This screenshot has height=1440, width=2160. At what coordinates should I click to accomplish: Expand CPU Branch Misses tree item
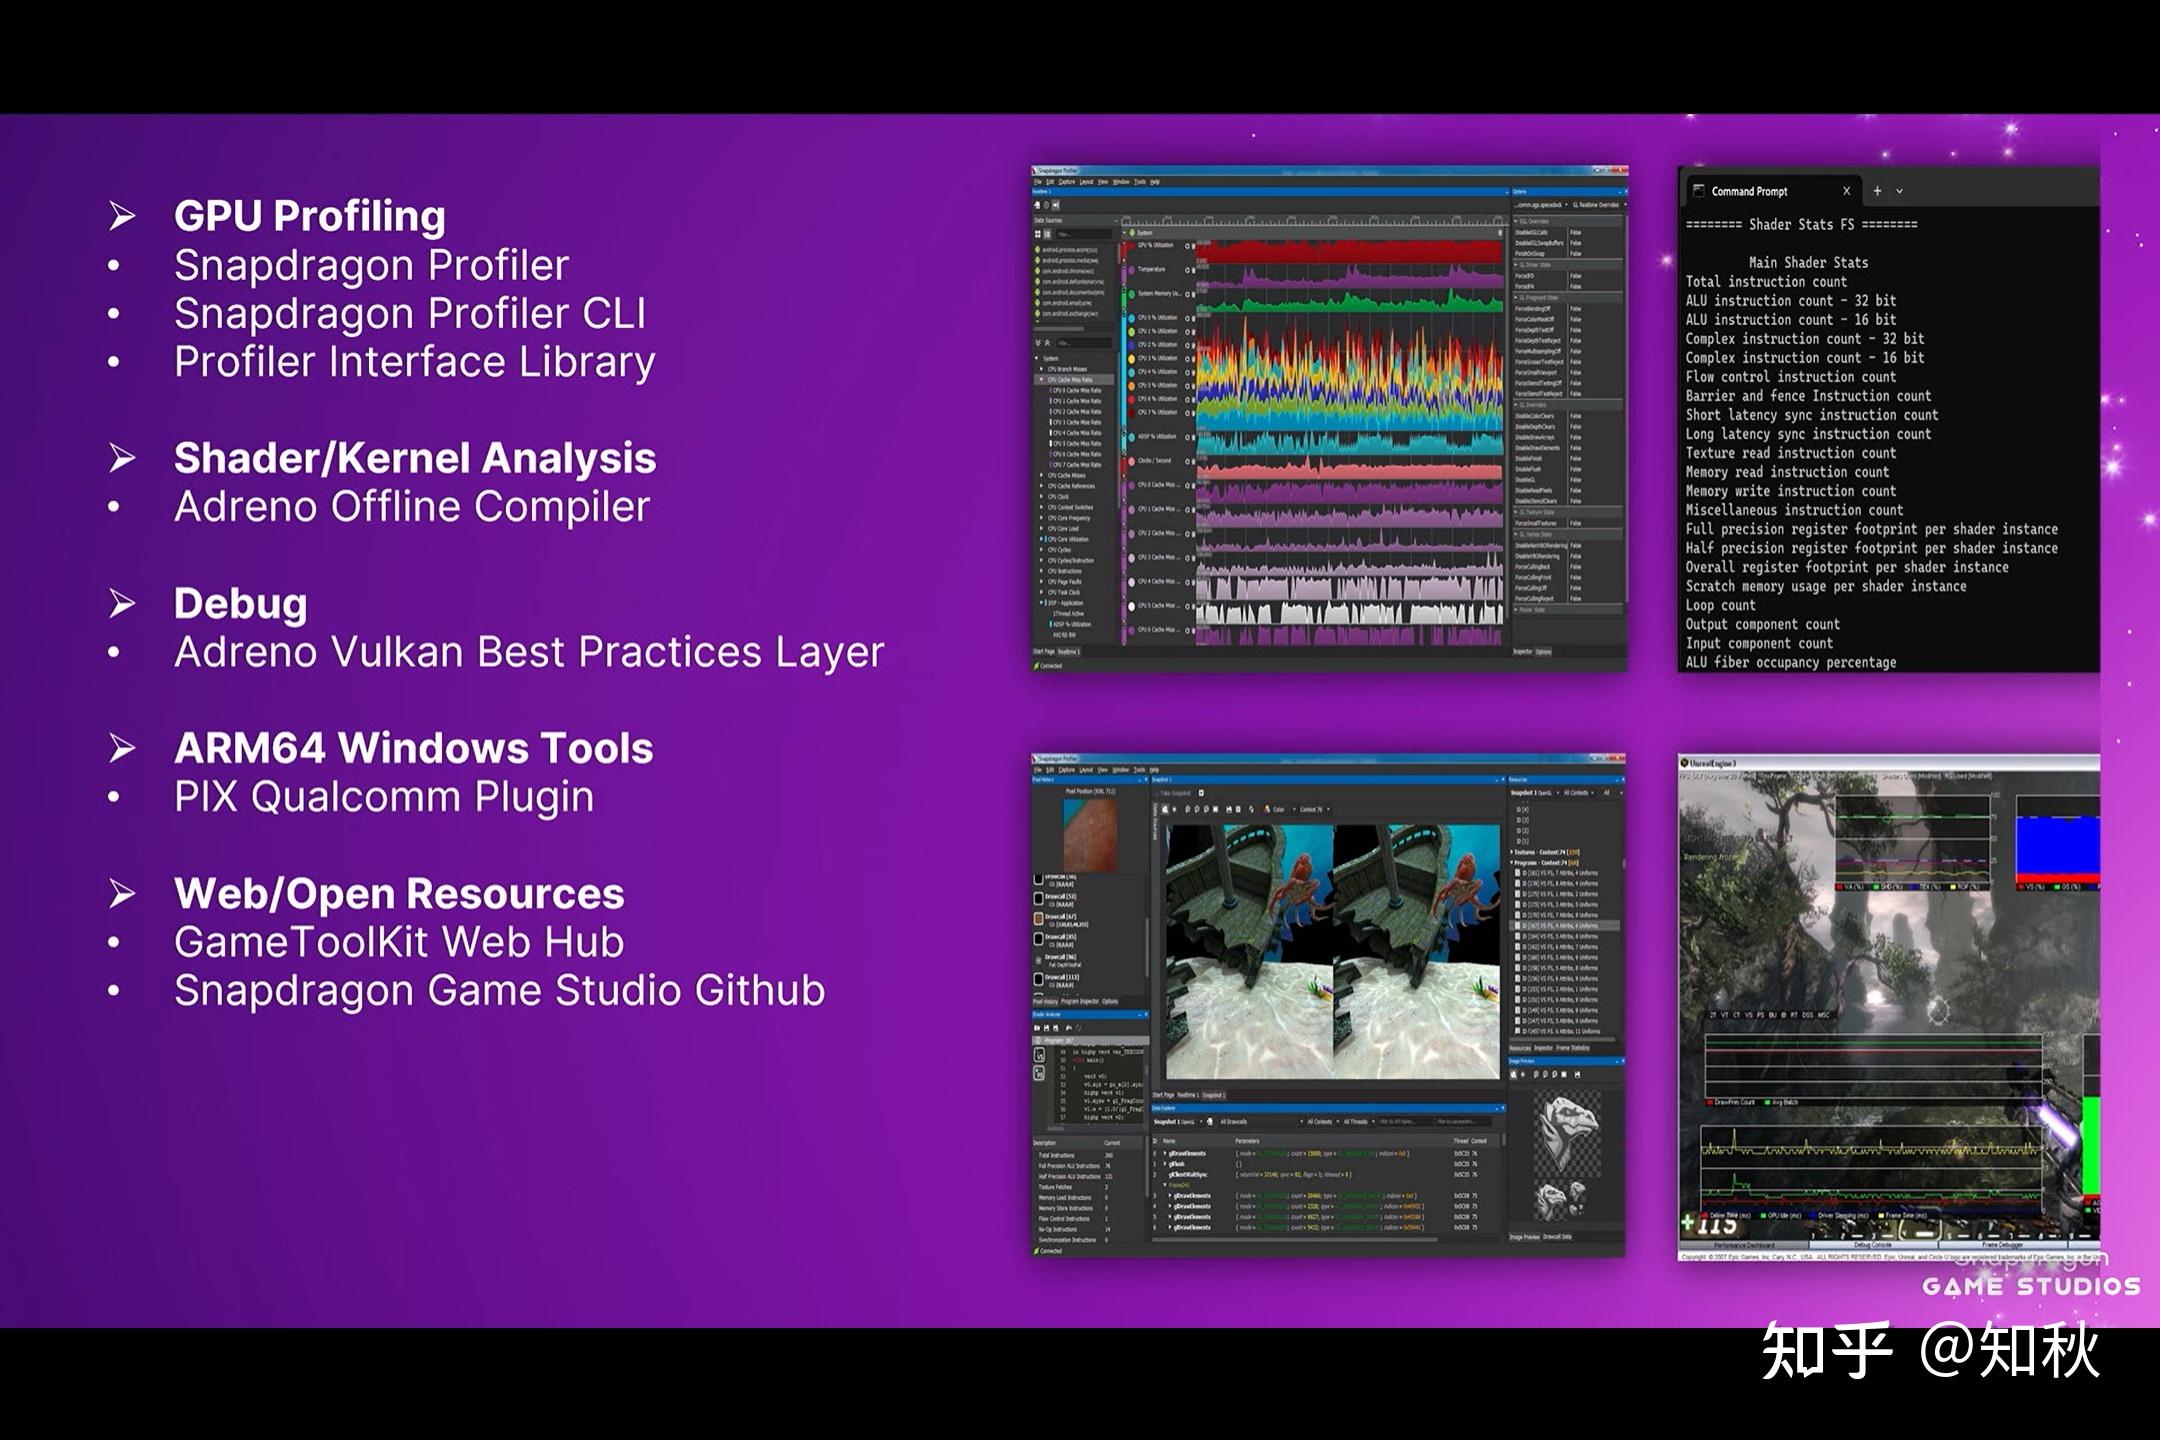click(x=1042, y=369)
